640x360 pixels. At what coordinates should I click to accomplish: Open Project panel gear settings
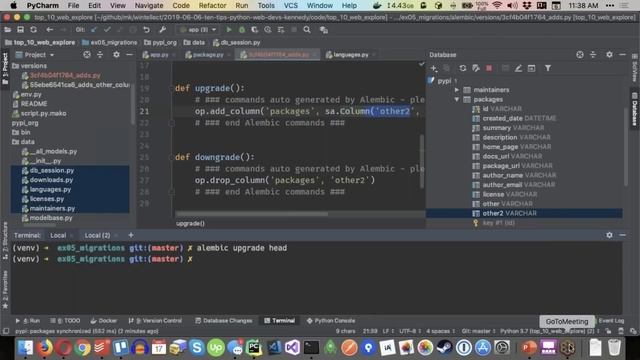pyautogui.click(x=116, y=54)
